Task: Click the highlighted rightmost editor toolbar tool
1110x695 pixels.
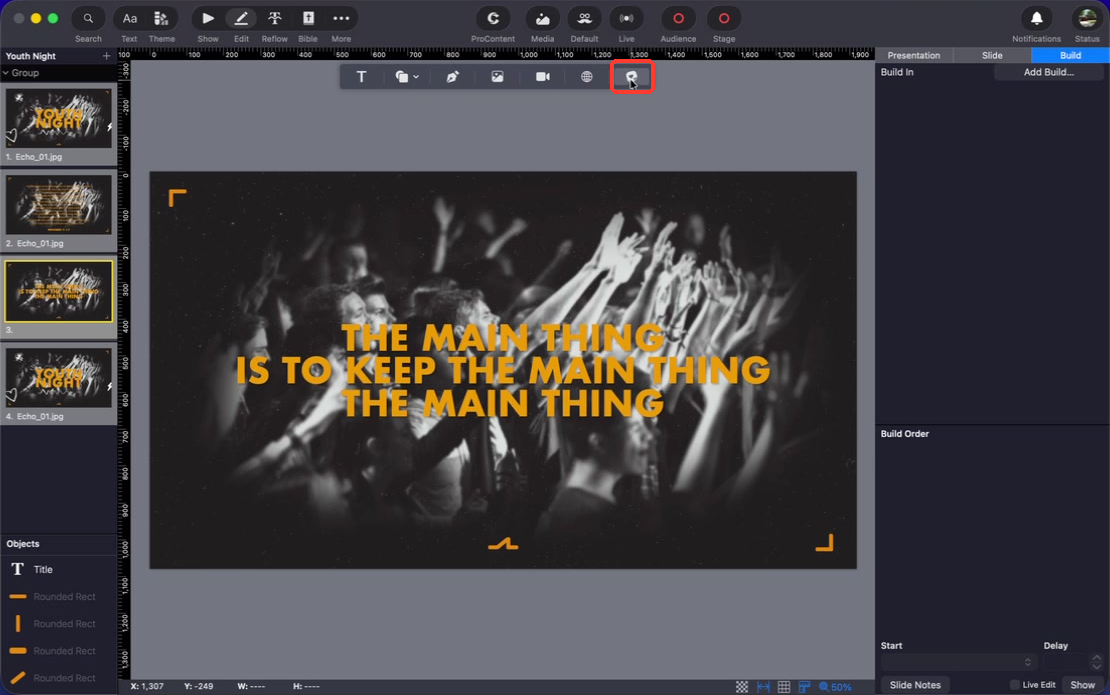Action: (631, 76)
